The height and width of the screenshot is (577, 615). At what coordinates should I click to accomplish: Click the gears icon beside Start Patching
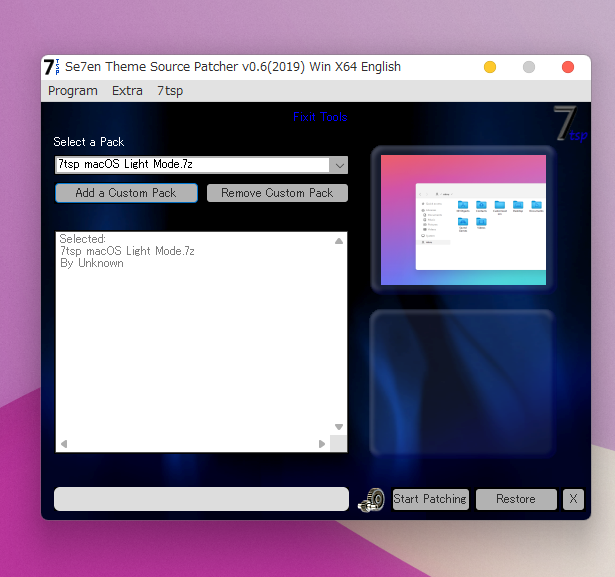point(371,500)
